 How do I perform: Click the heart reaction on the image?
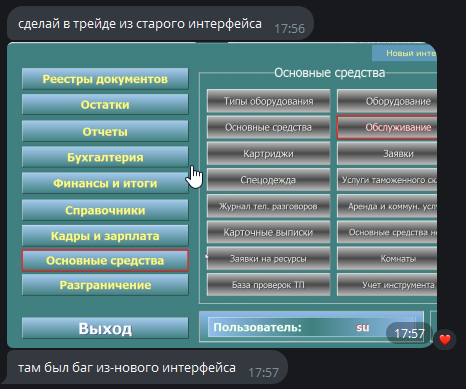pos(445,340)
